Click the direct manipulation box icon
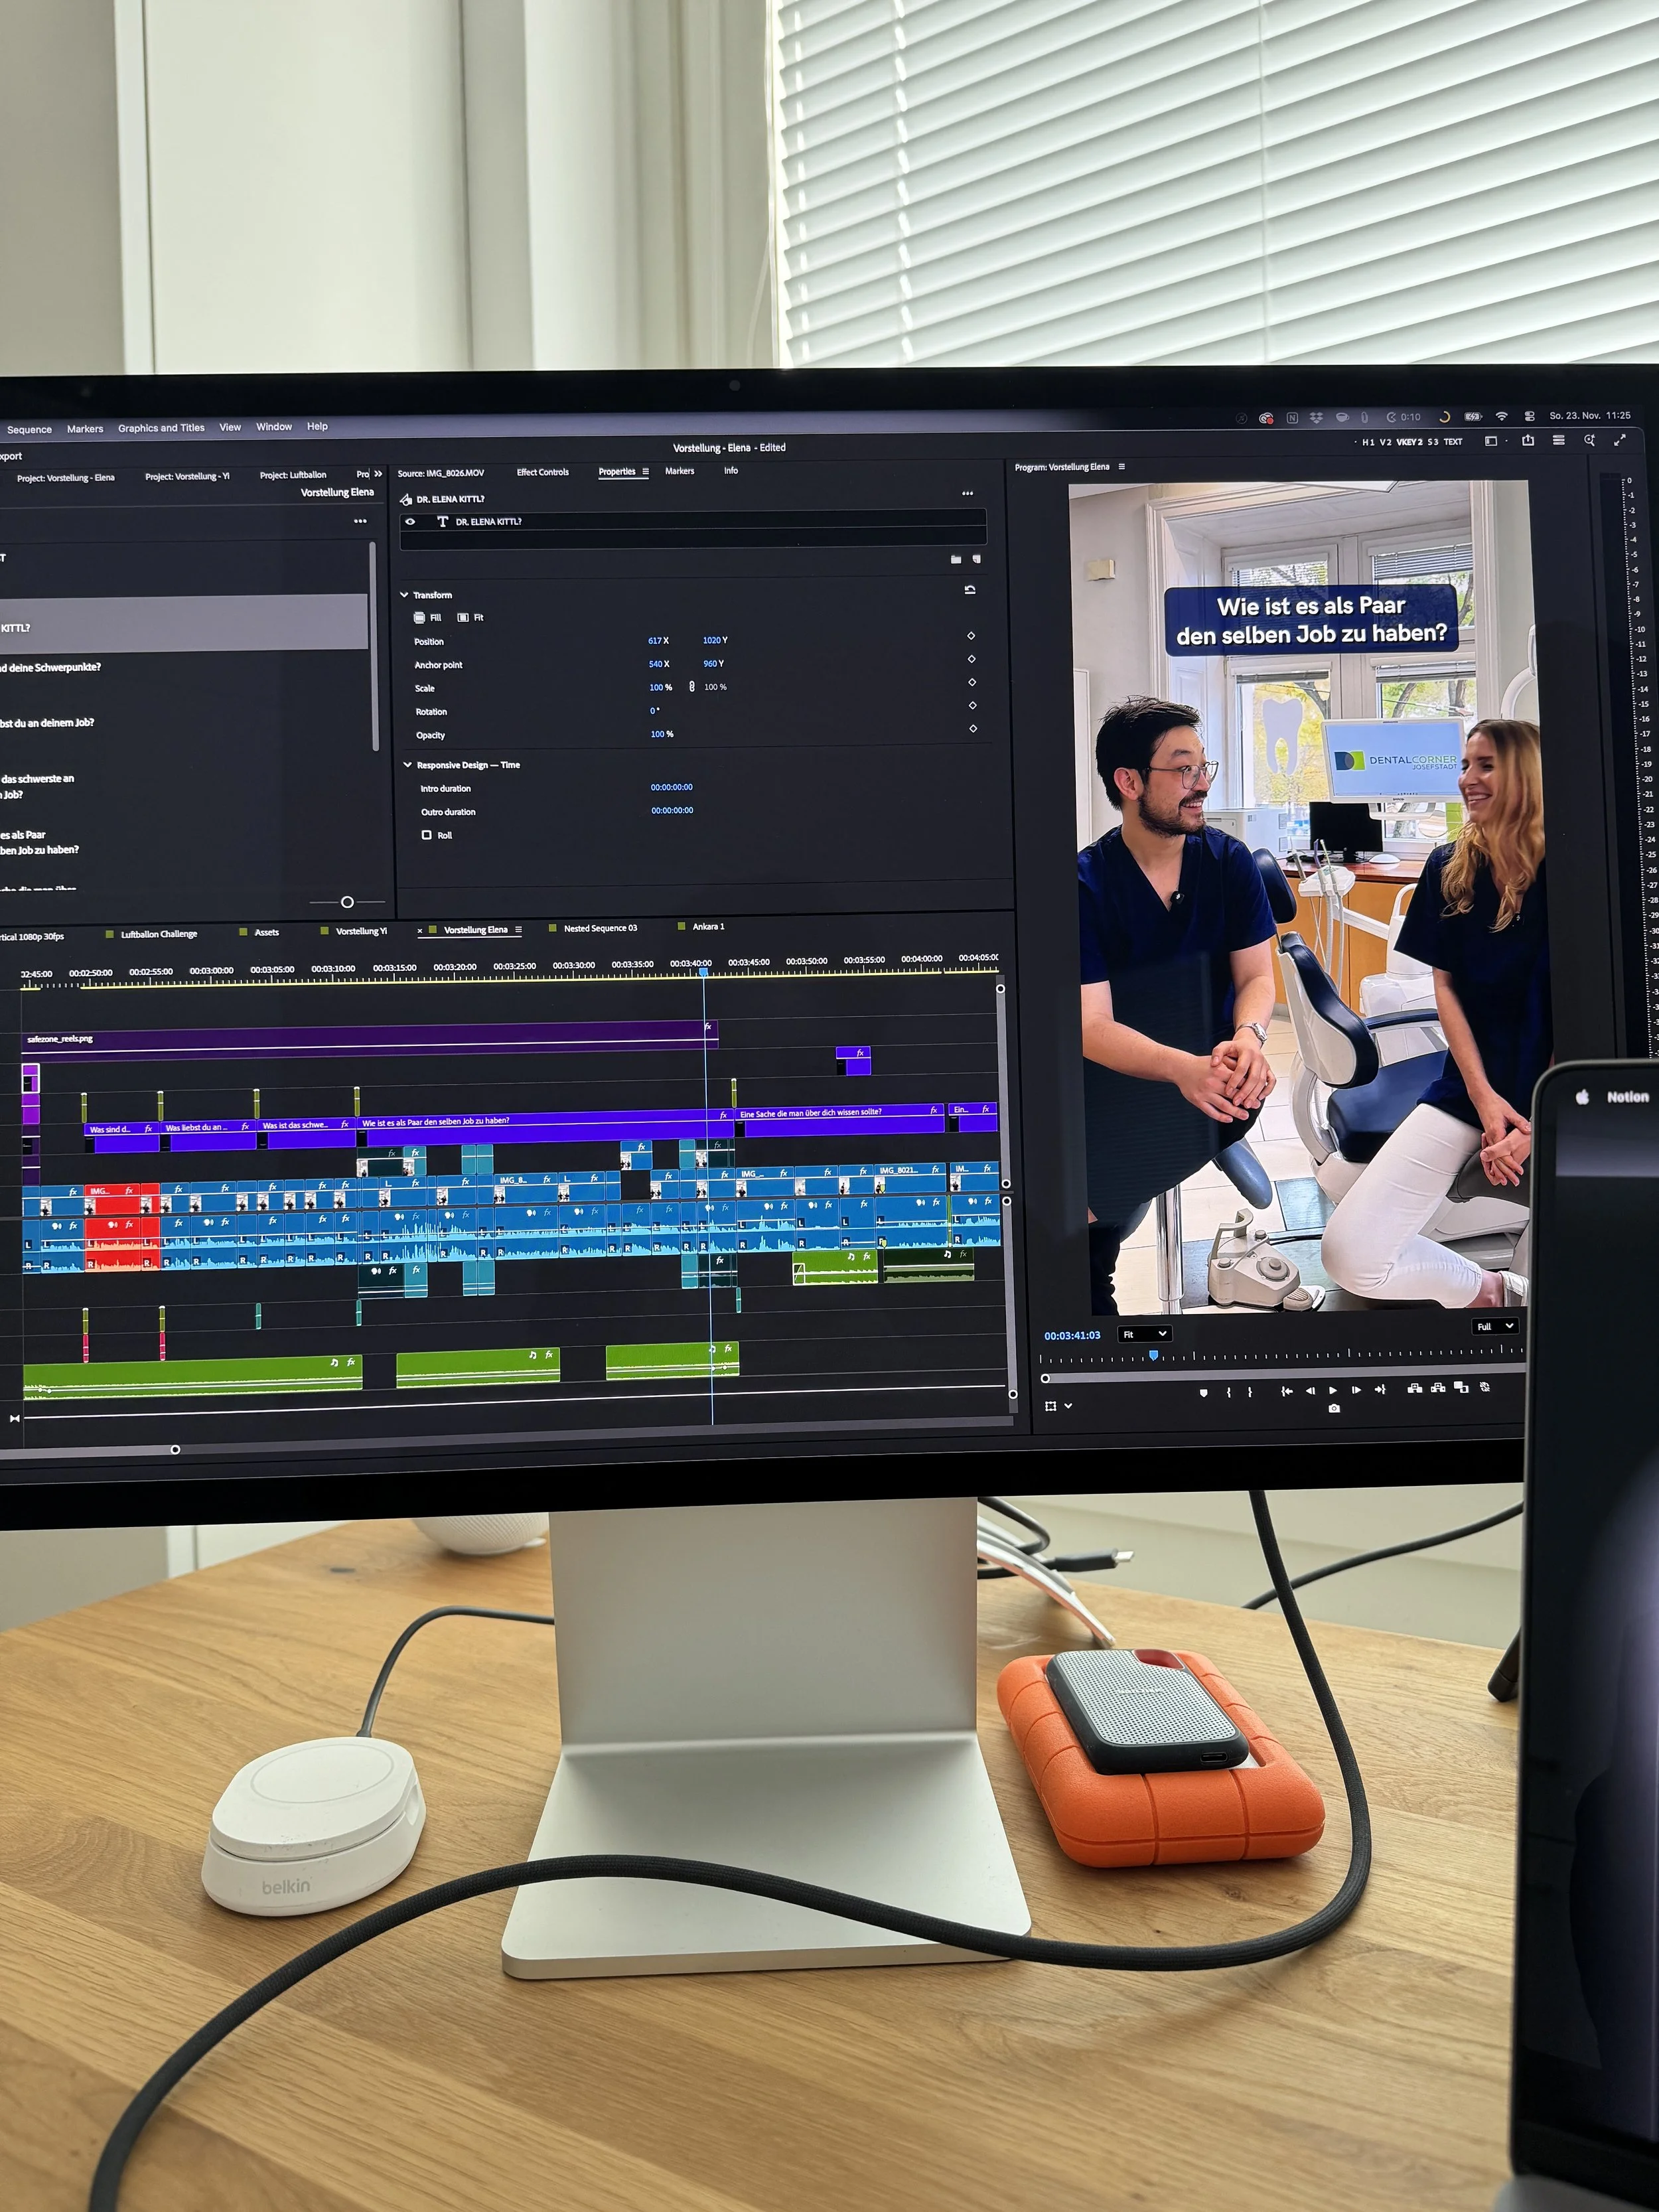 point(1050,1406)
